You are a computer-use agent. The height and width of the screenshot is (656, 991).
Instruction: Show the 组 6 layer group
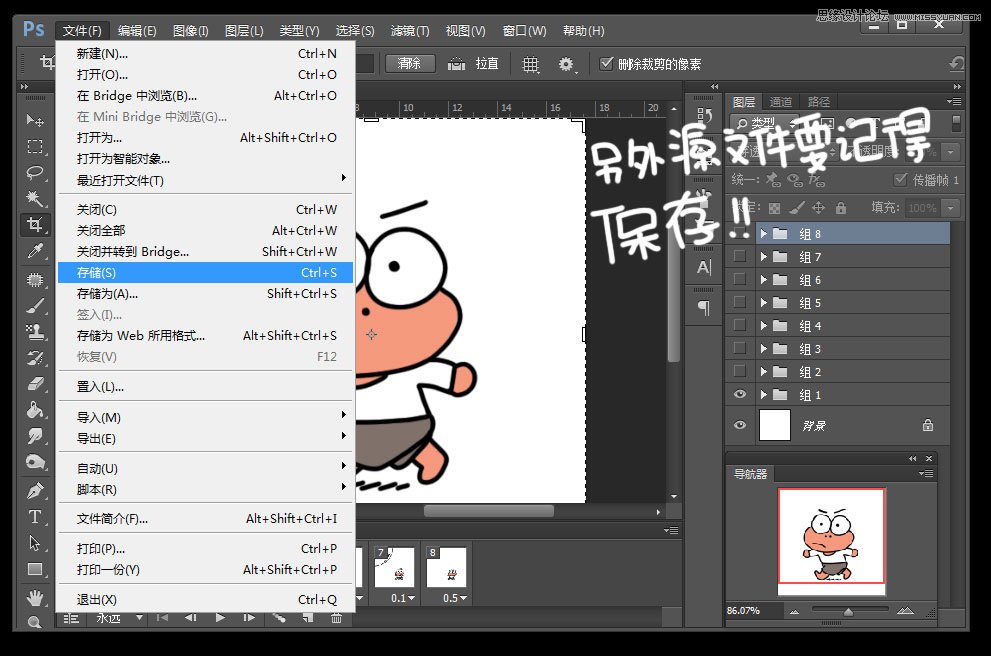(739, 279)
